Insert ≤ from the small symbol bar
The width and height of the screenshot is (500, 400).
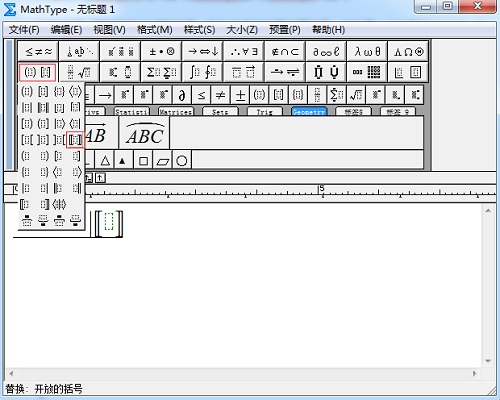201,95
